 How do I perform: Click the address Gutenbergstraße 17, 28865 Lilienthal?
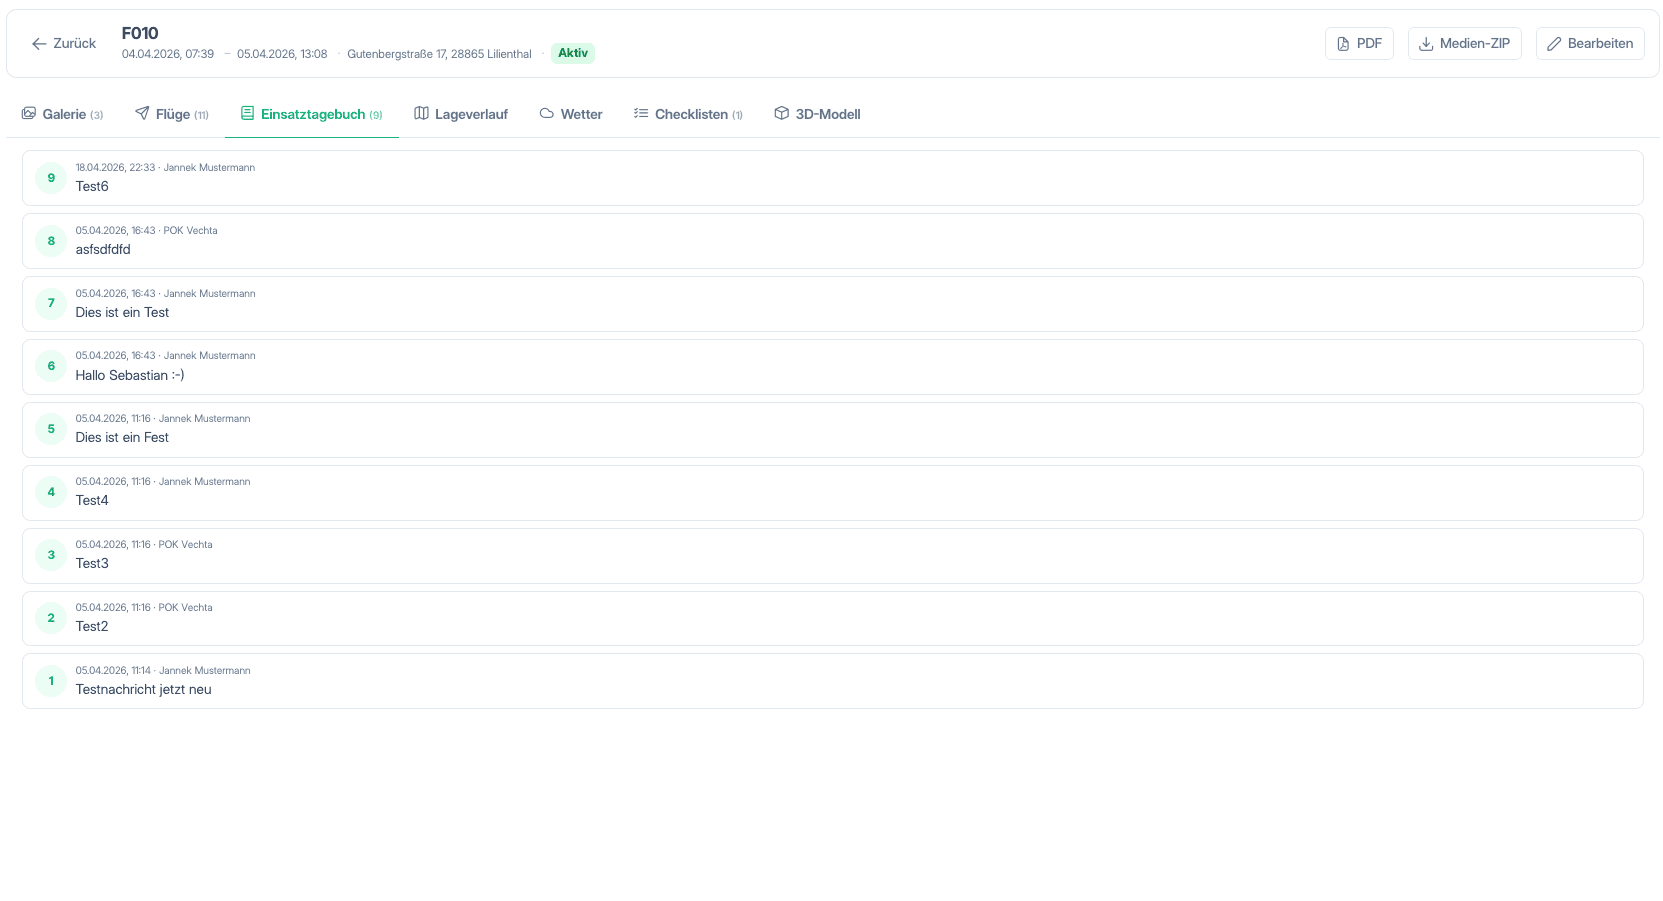pyautogui.click(x=439, y=54)
